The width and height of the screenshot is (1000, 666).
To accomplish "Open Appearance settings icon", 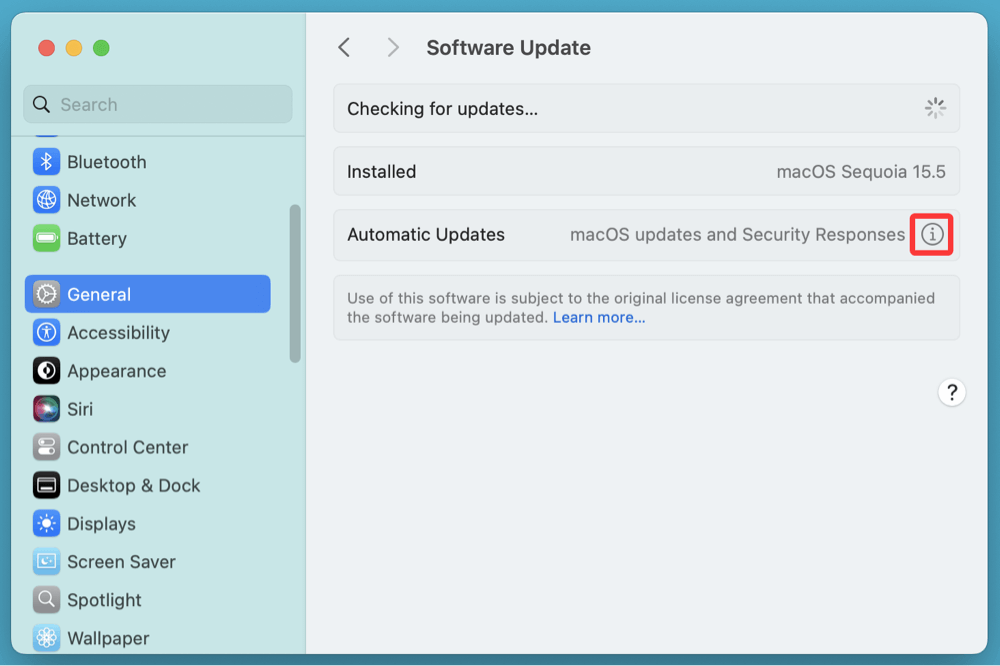I will pos(46,371).
